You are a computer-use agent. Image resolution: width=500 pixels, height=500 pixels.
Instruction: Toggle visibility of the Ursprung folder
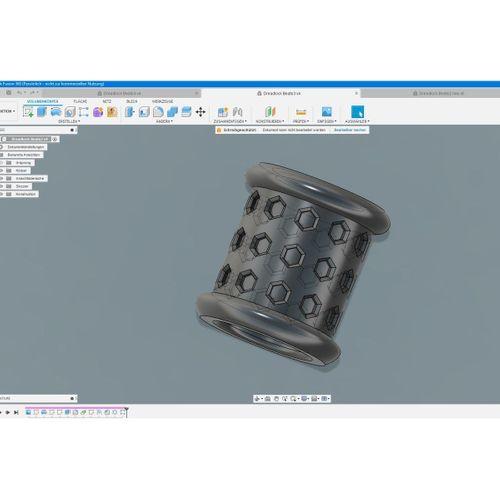tap(2, 163)
